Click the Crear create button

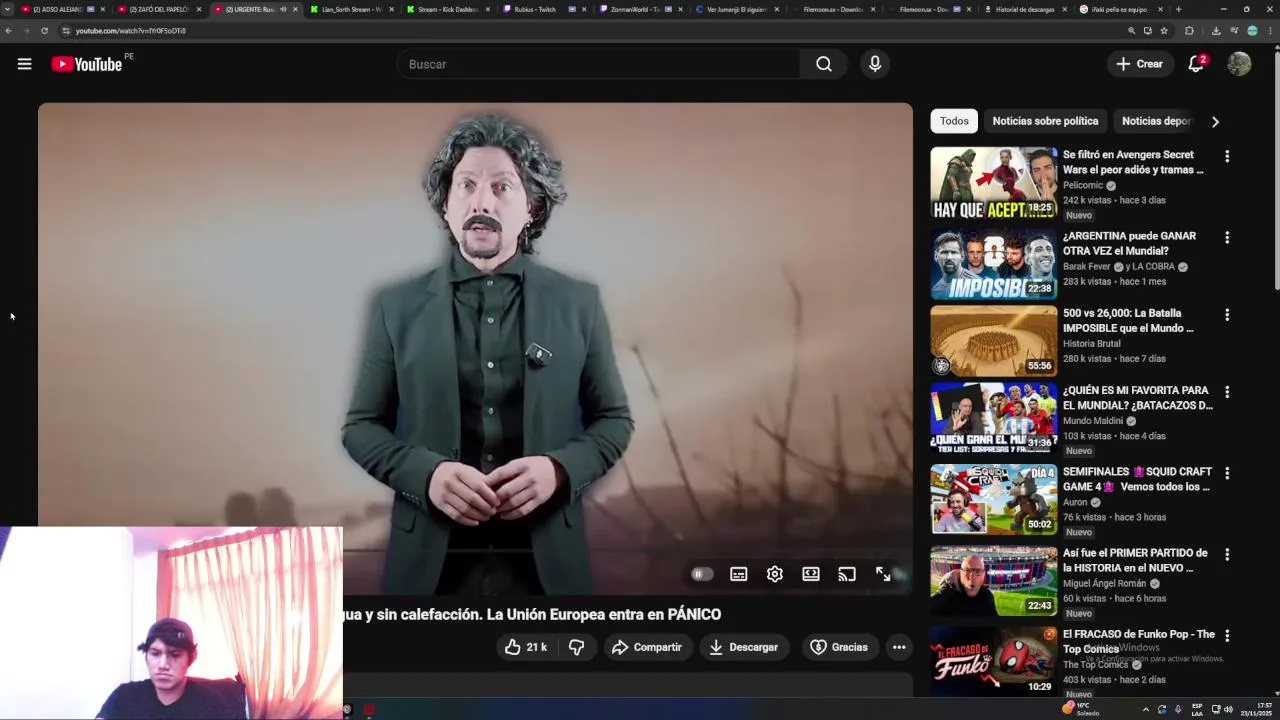tap(1139, 64)
